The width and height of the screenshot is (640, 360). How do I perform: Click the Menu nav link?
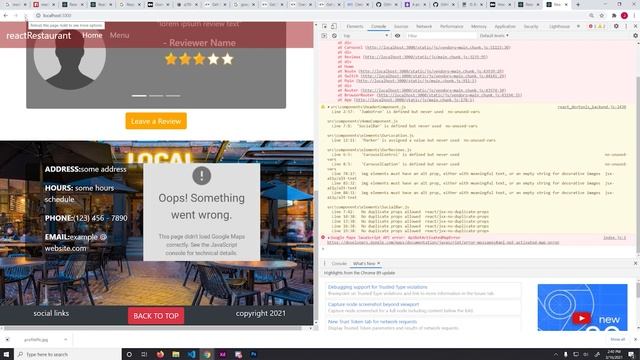tap(119, 35)
